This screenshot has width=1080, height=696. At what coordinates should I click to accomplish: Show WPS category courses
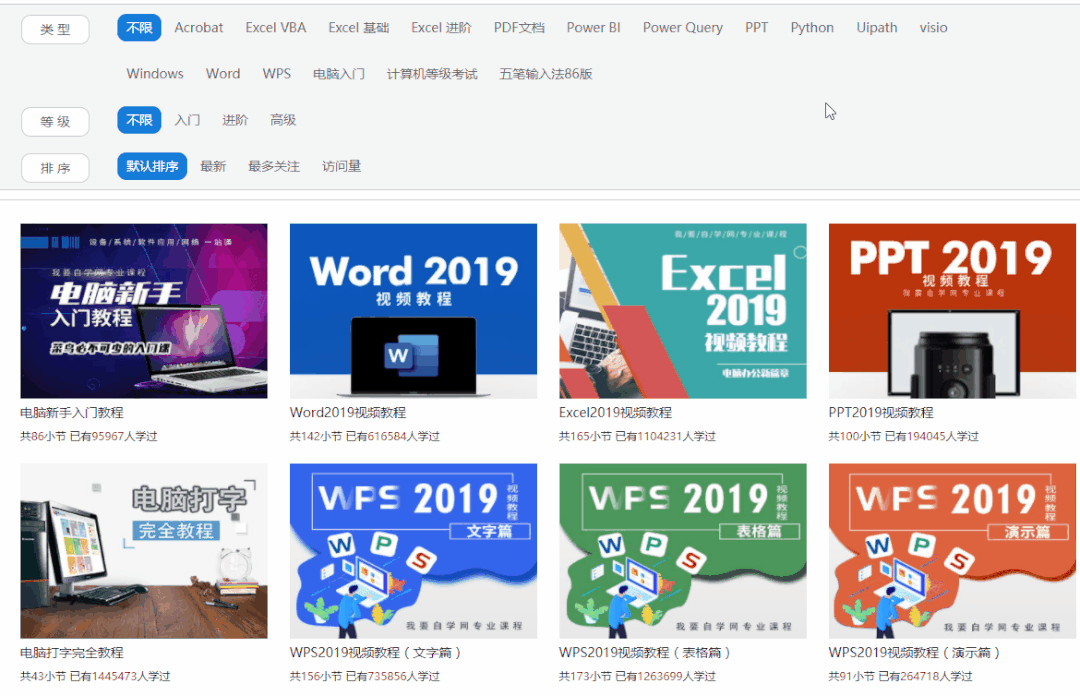276,74
